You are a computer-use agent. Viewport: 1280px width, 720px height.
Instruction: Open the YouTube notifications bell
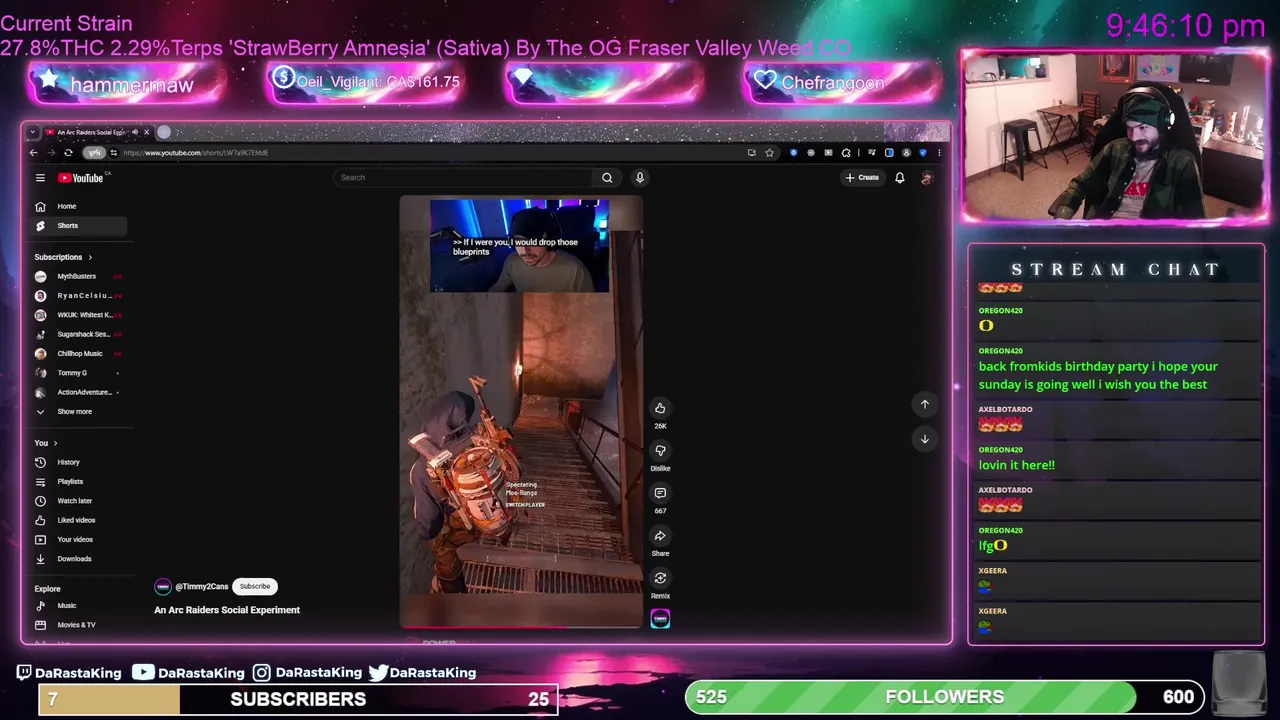pyautogui.click(x=899, y=178)
